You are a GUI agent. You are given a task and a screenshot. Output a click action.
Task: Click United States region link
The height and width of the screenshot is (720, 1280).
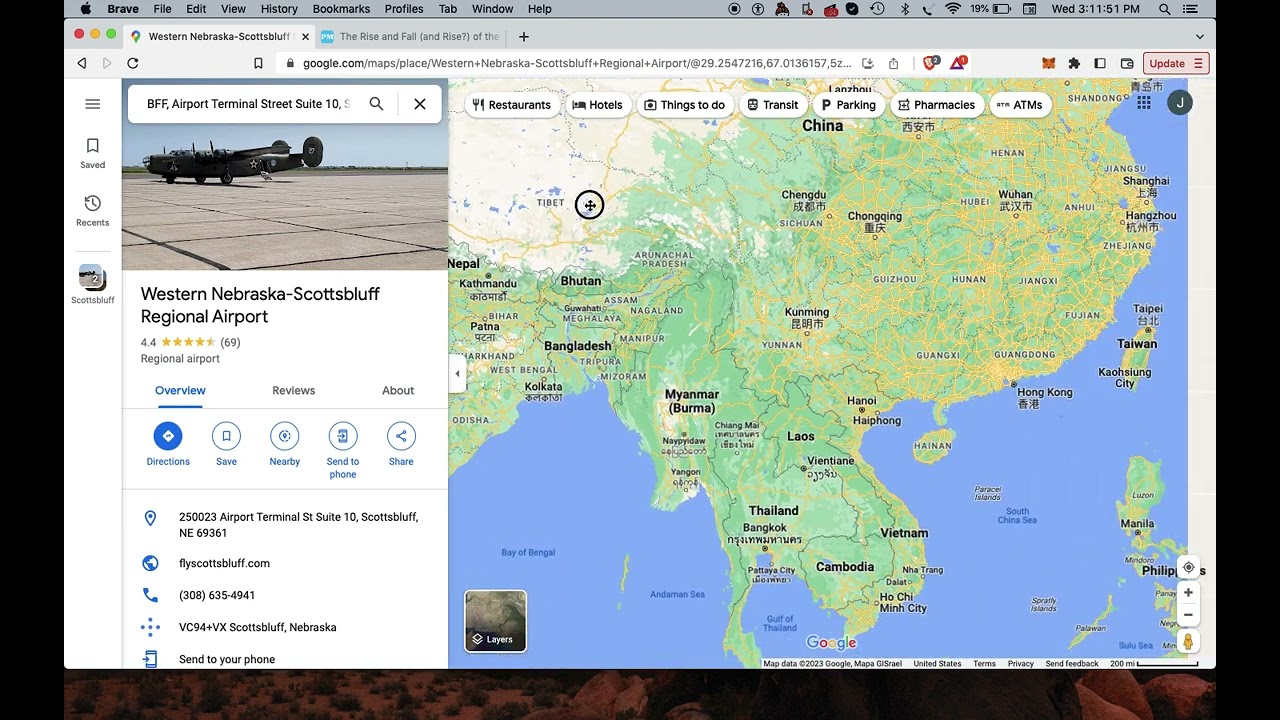[937, 664]
